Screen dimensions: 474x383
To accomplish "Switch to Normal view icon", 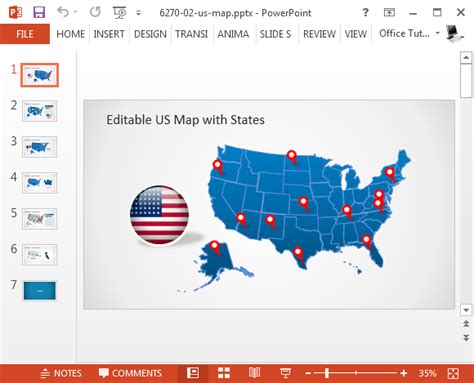I will (x=193, y=373).
